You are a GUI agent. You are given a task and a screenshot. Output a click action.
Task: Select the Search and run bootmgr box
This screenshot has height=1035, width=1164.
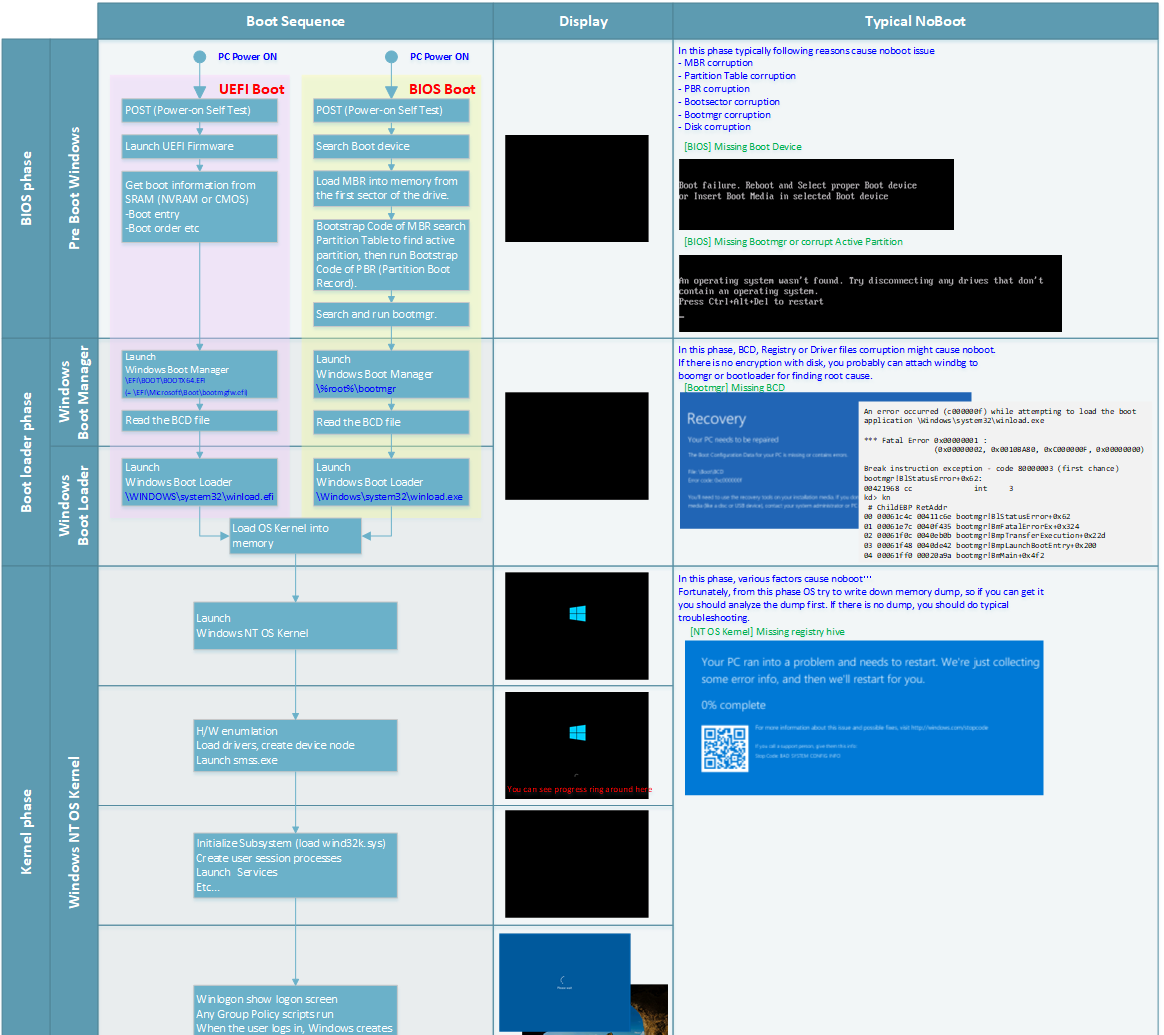pos(391,314)
